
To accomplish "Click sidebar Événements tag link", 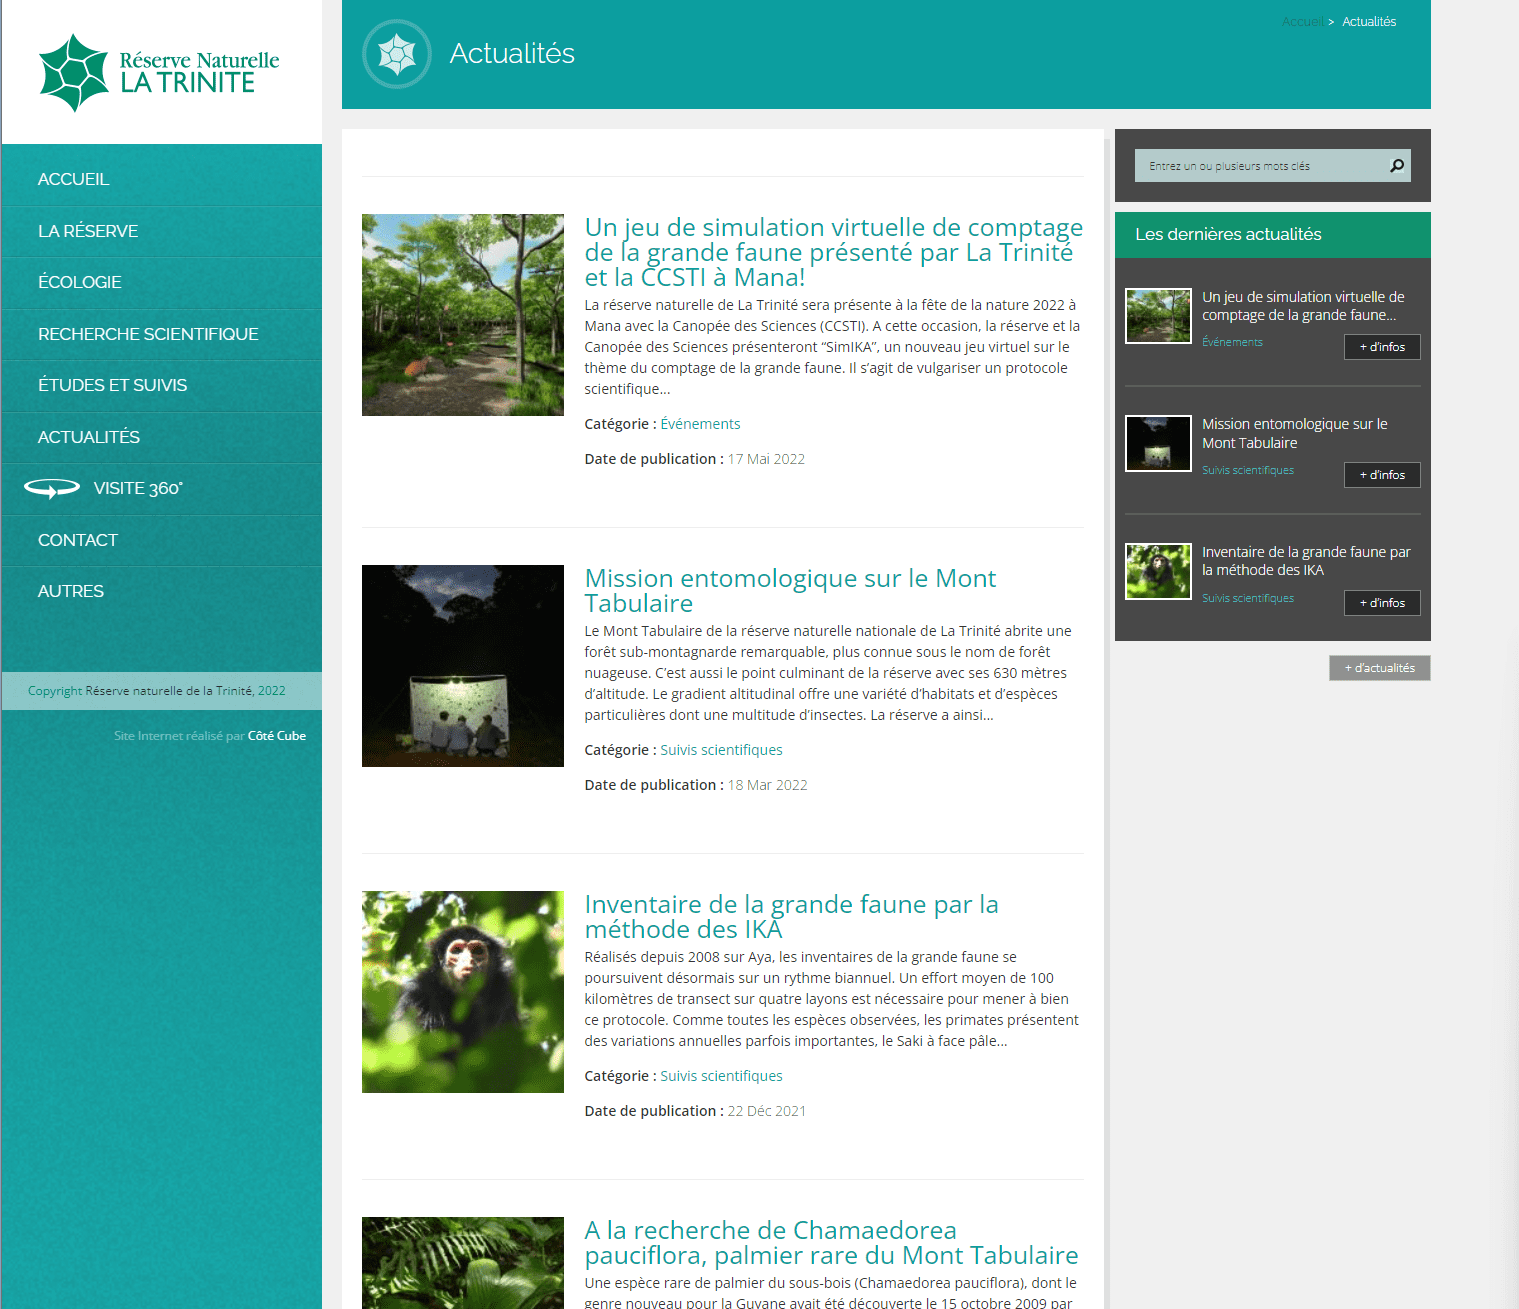I will click(1232, 342).
